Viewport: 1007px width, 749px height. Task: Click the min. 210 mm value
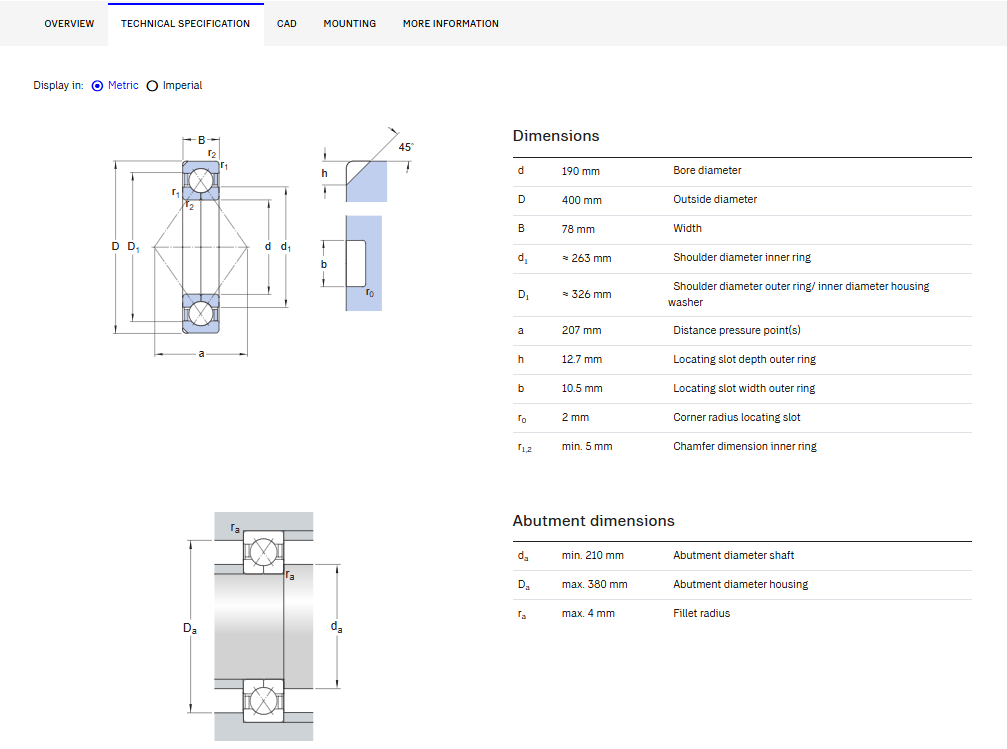click(x=592, y=555)
